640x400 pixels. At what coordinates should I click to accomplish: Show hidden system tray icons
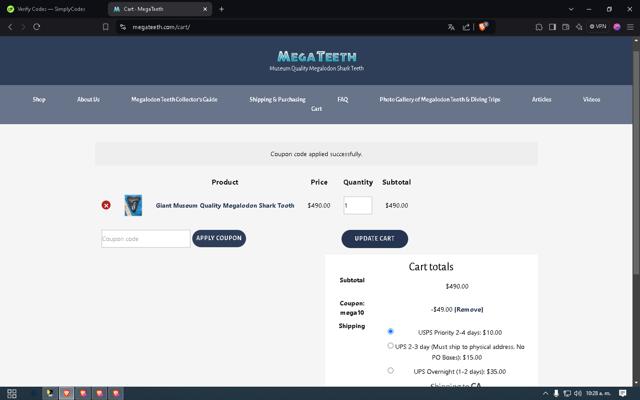point(545,393)
